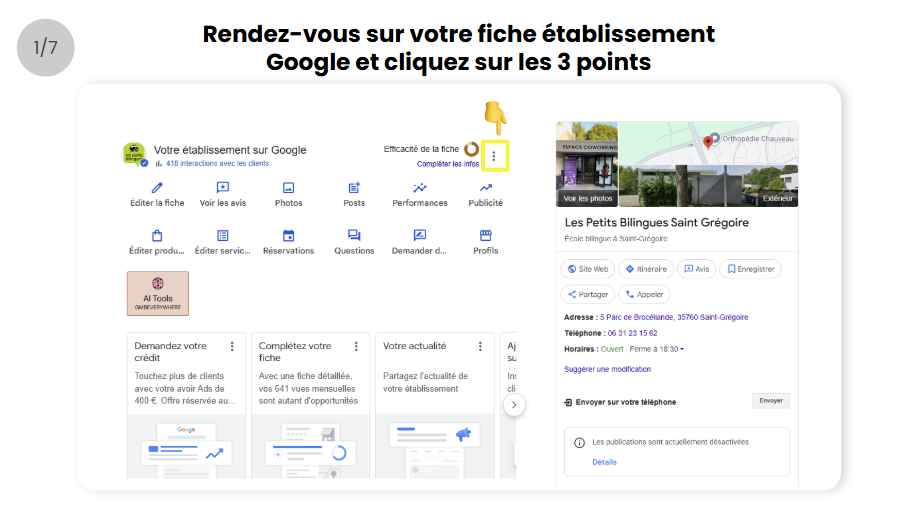
Task: Open the Posts icon
Action: [354, 188]
